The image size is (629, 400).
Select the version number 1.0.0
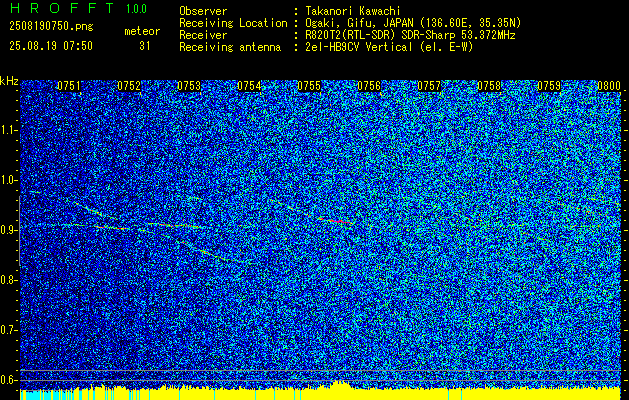tap(136, 8)
